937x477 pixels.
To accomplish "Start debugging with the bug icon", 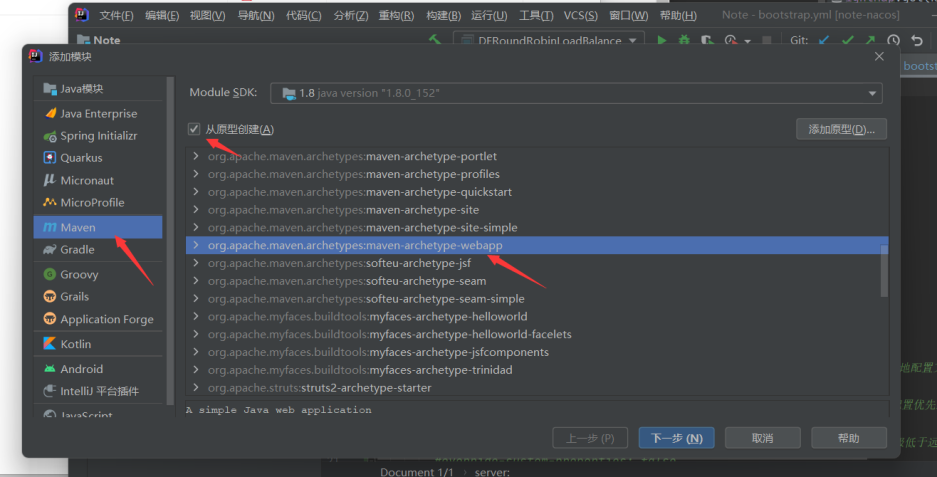I will (684, 40).
